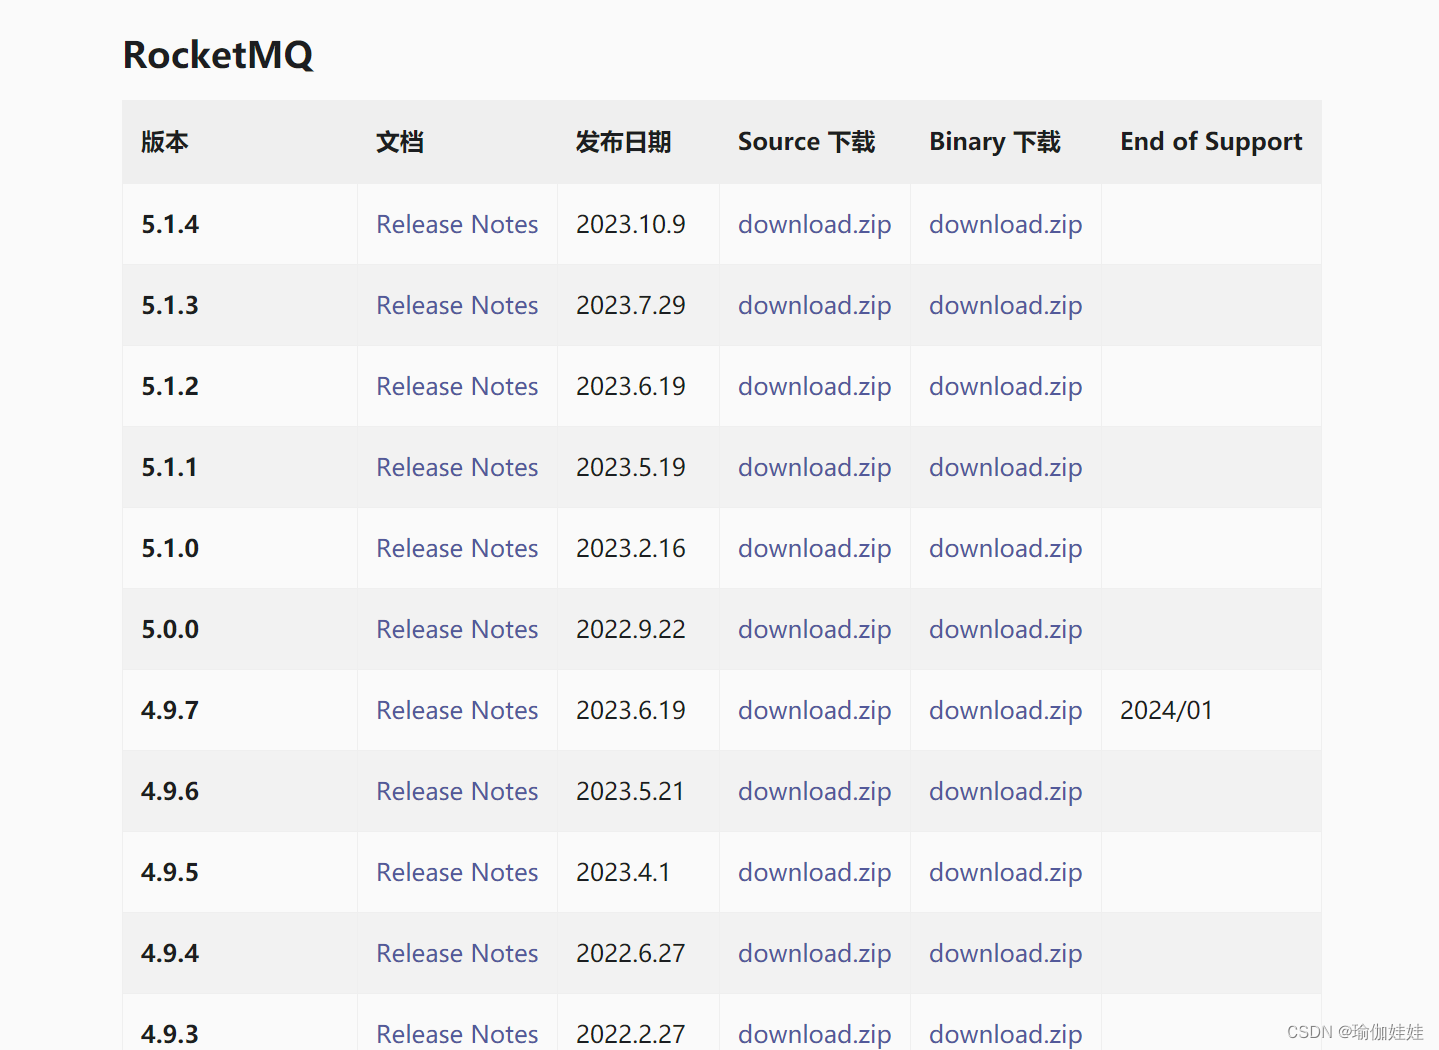This screenshot has height=1050, width=1439.
Task: Open Release Notes for version 5.0.0
Action: pos(457,629)
